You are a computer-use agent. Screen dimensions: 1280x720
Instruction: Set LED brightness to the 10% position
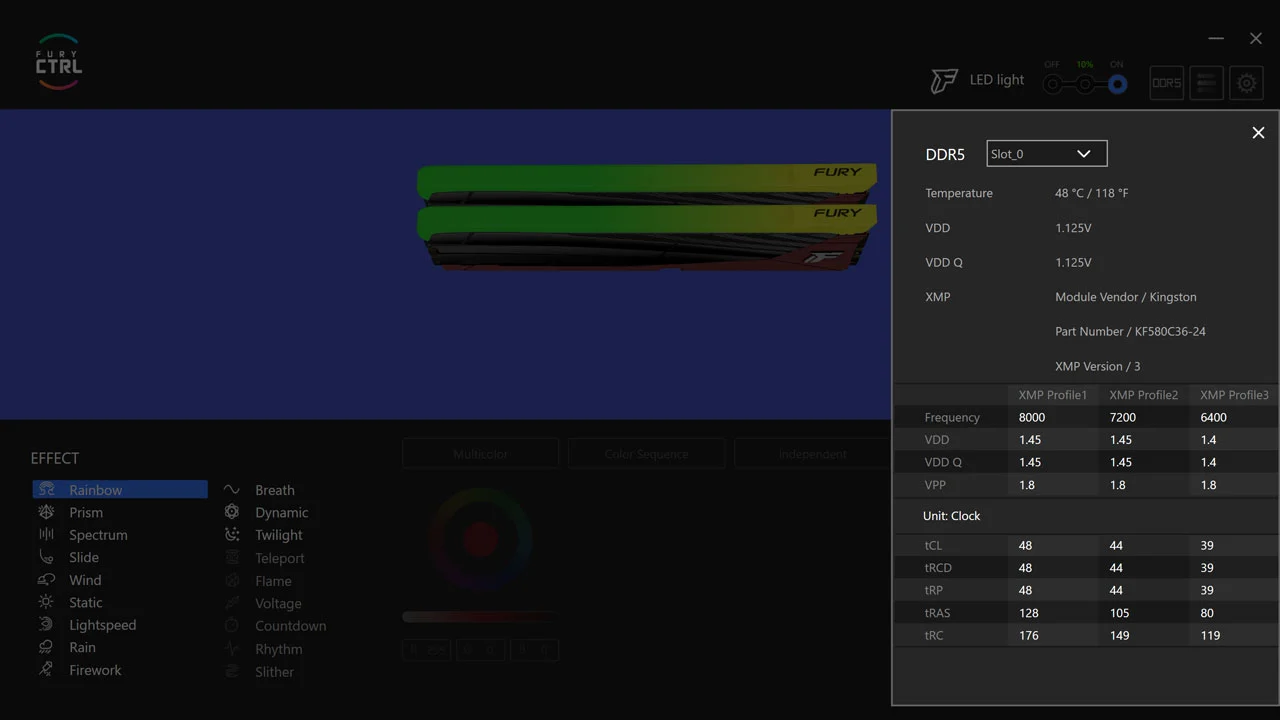1085,85
